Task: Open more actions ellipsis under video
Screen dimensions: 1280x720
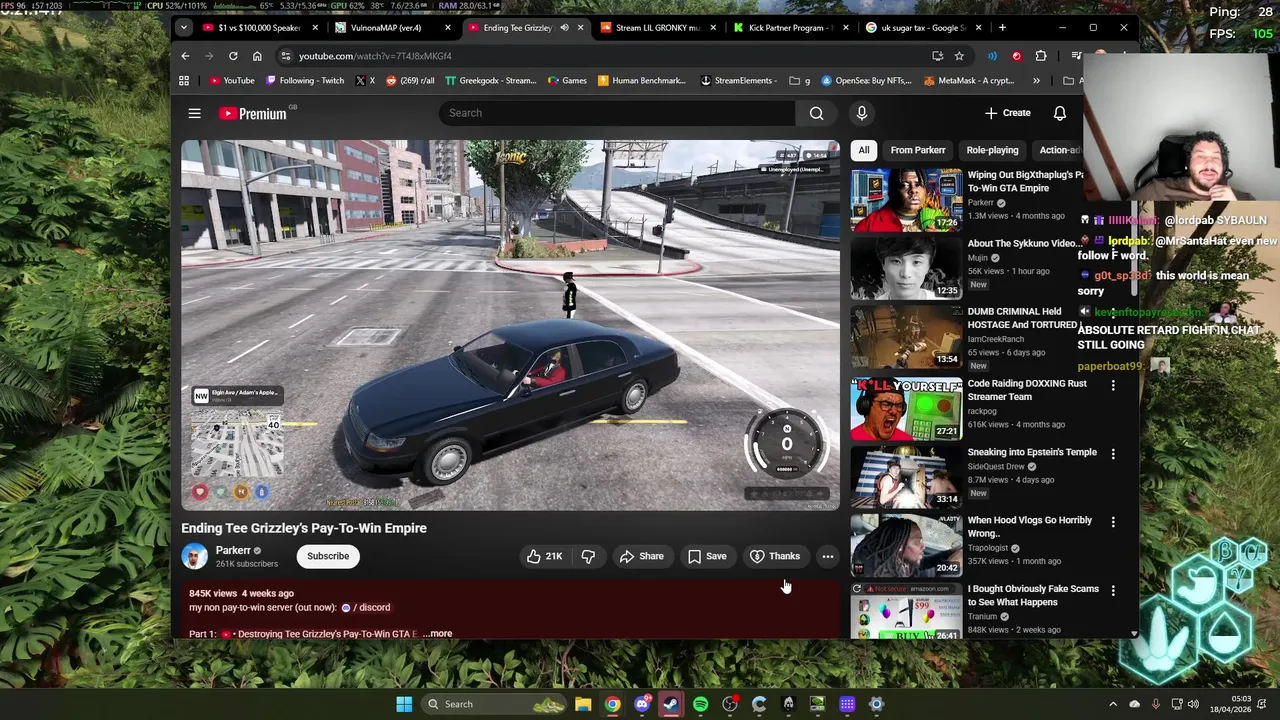Action: [827, 556]
